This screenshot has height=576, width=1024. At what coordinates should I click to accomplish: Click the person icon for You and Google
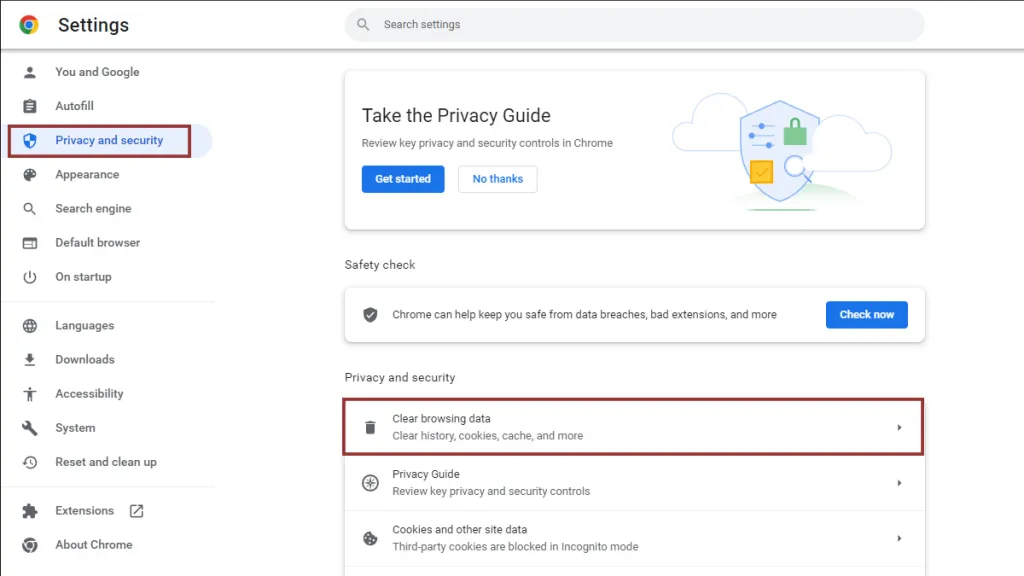pos(29,72)
